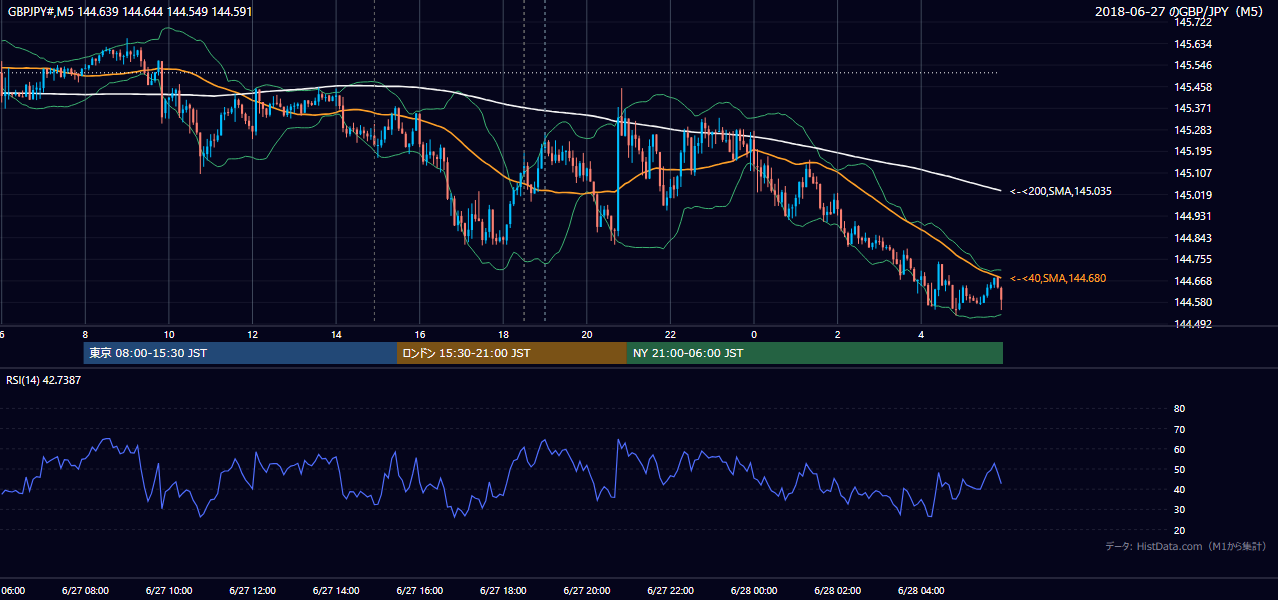Click hour tick 18 on chart axis
Viewport: 1278px width, 600px height.
coord(503,334)
